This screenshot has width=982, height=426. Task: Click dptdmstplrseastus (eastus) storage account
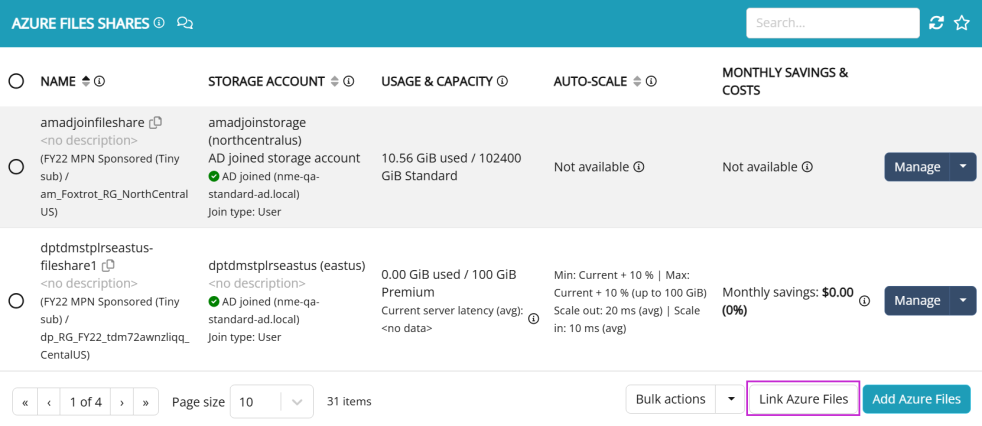(287, 266)
